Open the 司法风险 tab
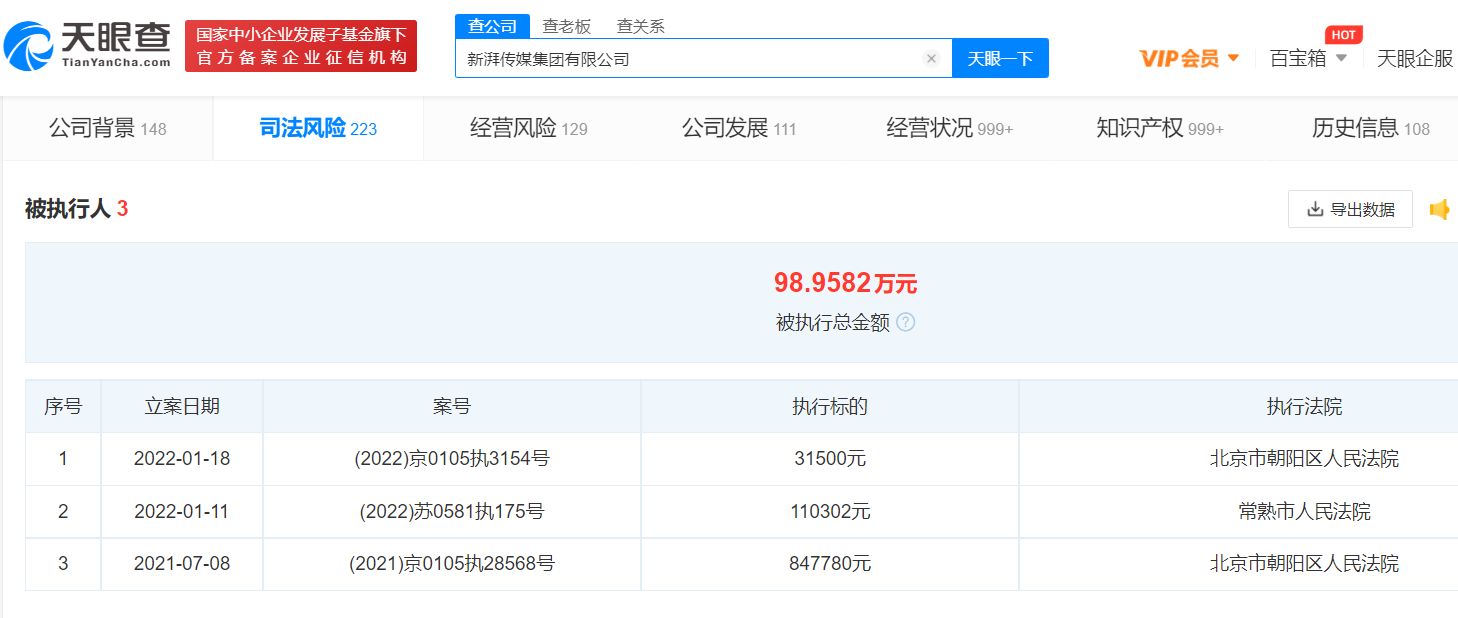This screenshot has height=618, width=1458. 318,129
